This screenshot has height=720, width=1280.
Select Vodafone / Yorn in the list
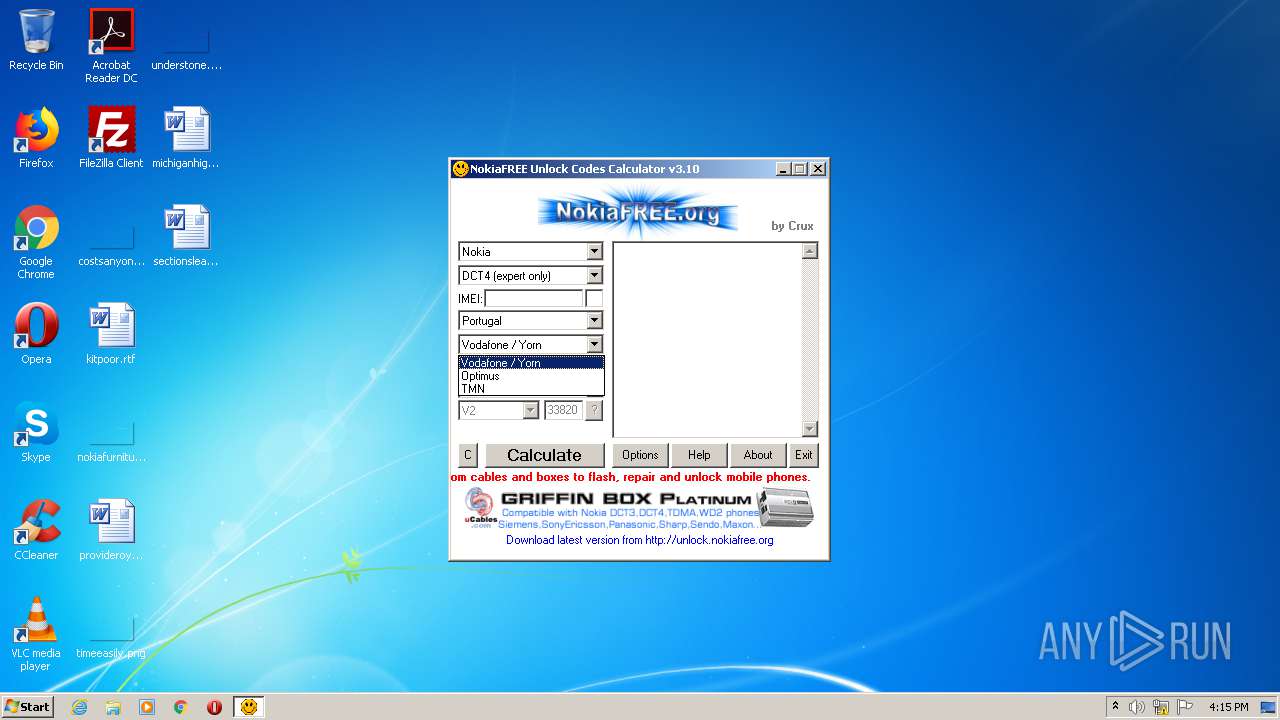click(x=531, y=363)
